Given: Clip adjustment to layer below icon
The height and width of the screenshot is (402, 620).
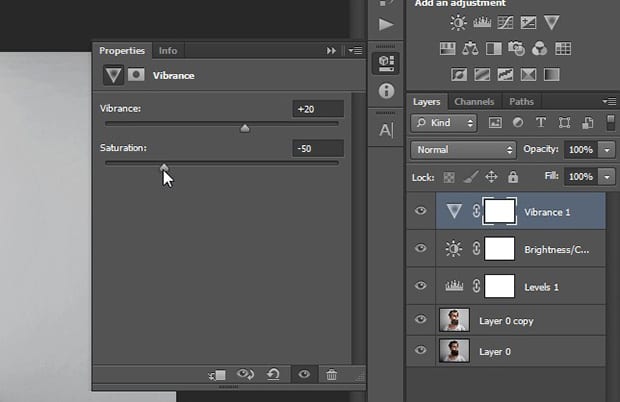Looking at the screenshot, I should [x=217, y=375].
